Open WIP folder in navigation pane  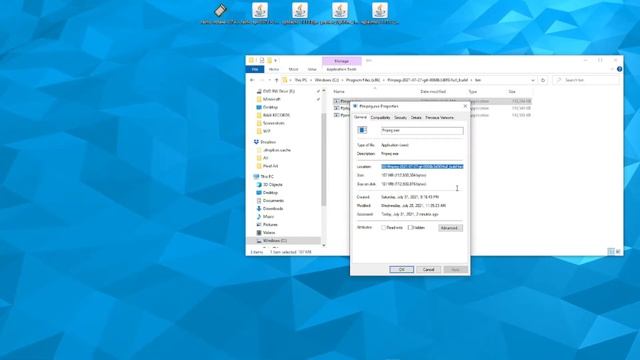[x=264, y=131]
